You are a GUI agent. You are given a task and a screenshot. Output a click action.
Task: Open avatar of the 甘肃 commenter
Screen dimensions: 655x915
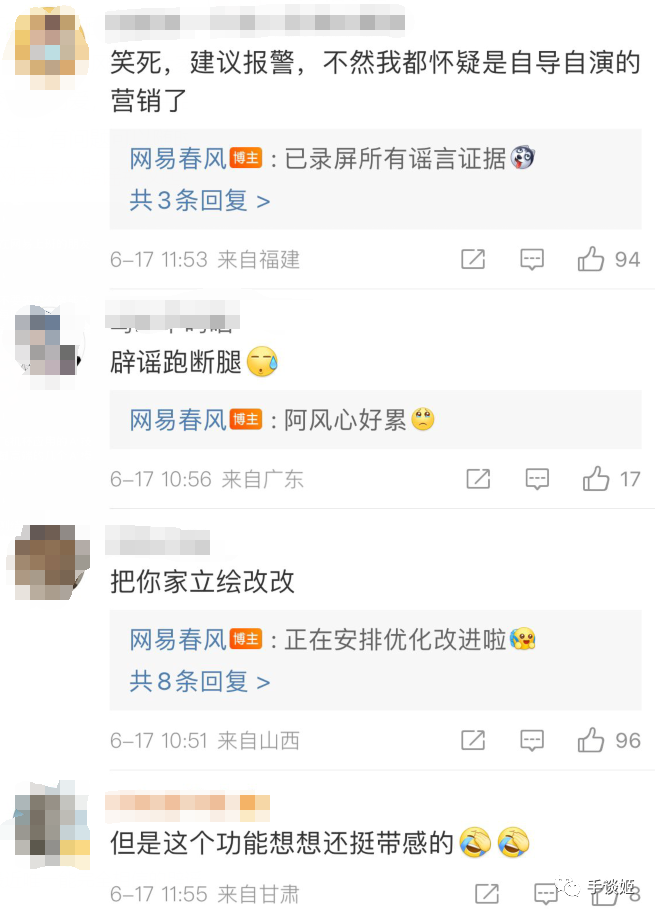coord(52,825)
